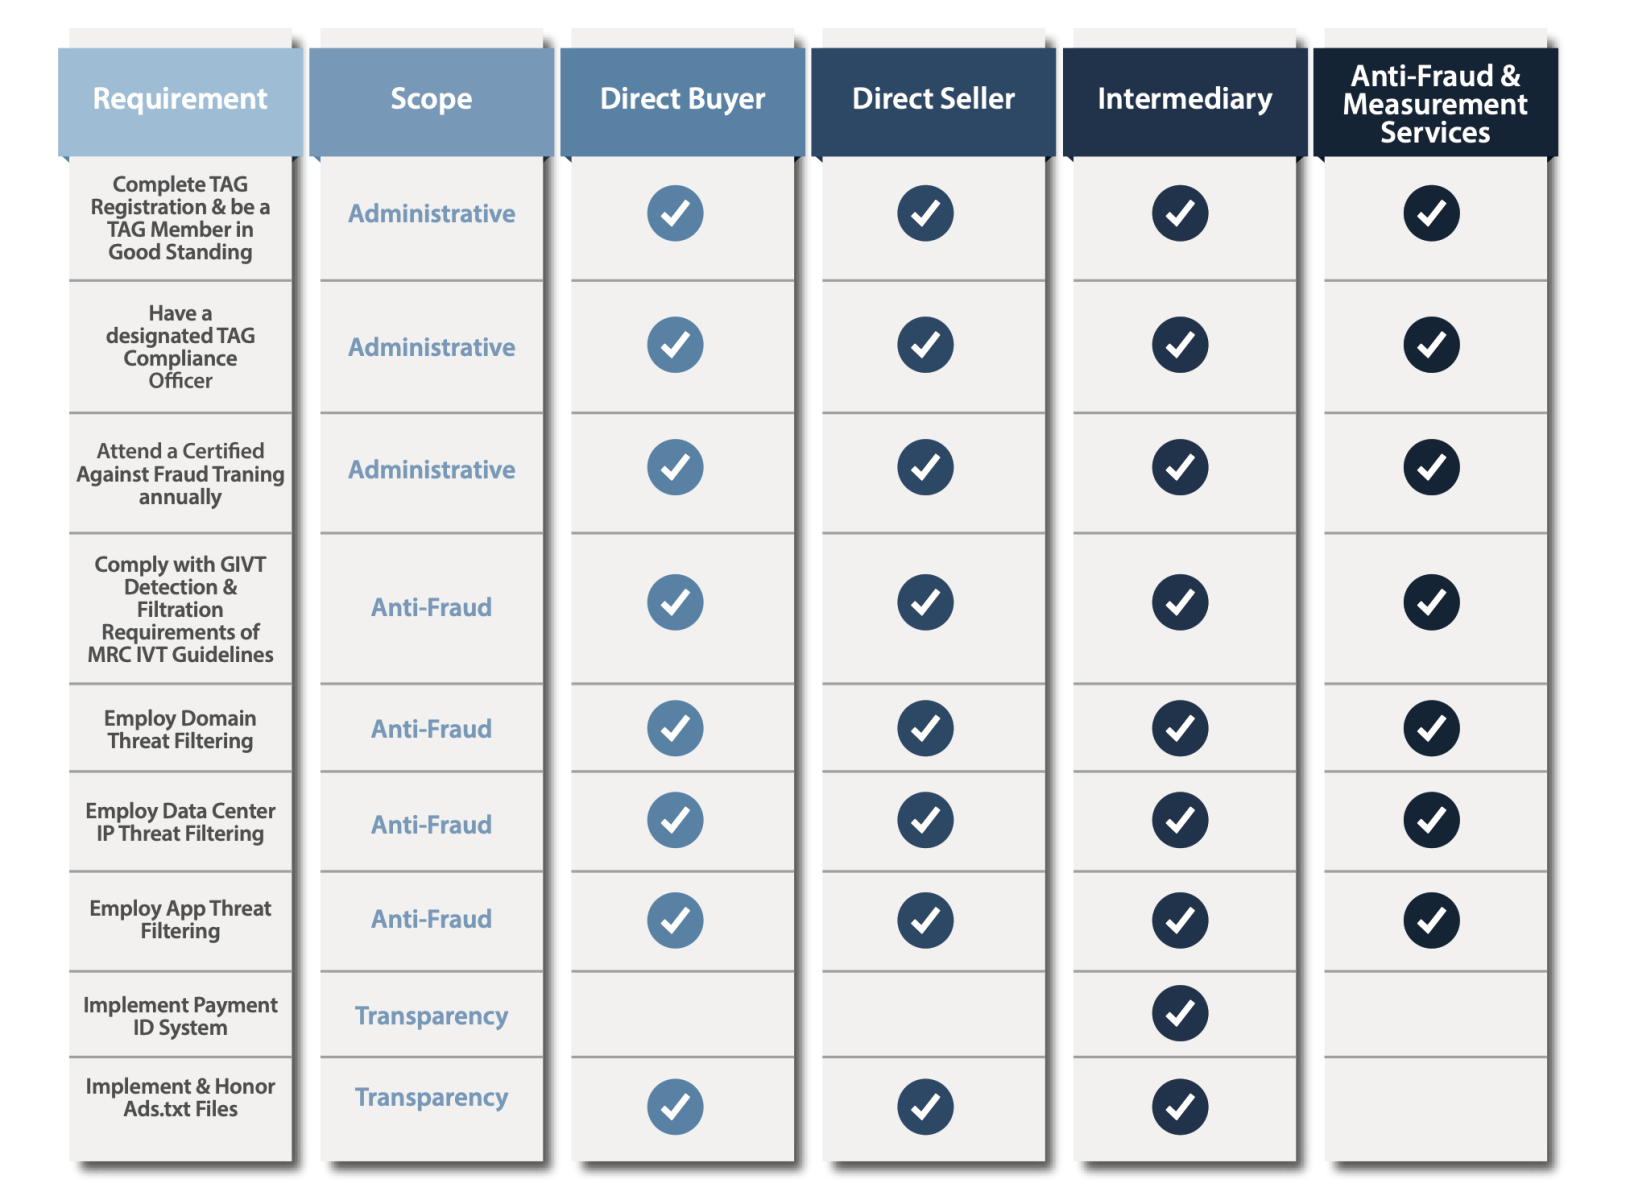This screenshot has width=1630, height=1200.
Task: Click Direct Seller checkmark for App Threat Filtering
Action: click(x=925, y=920)
